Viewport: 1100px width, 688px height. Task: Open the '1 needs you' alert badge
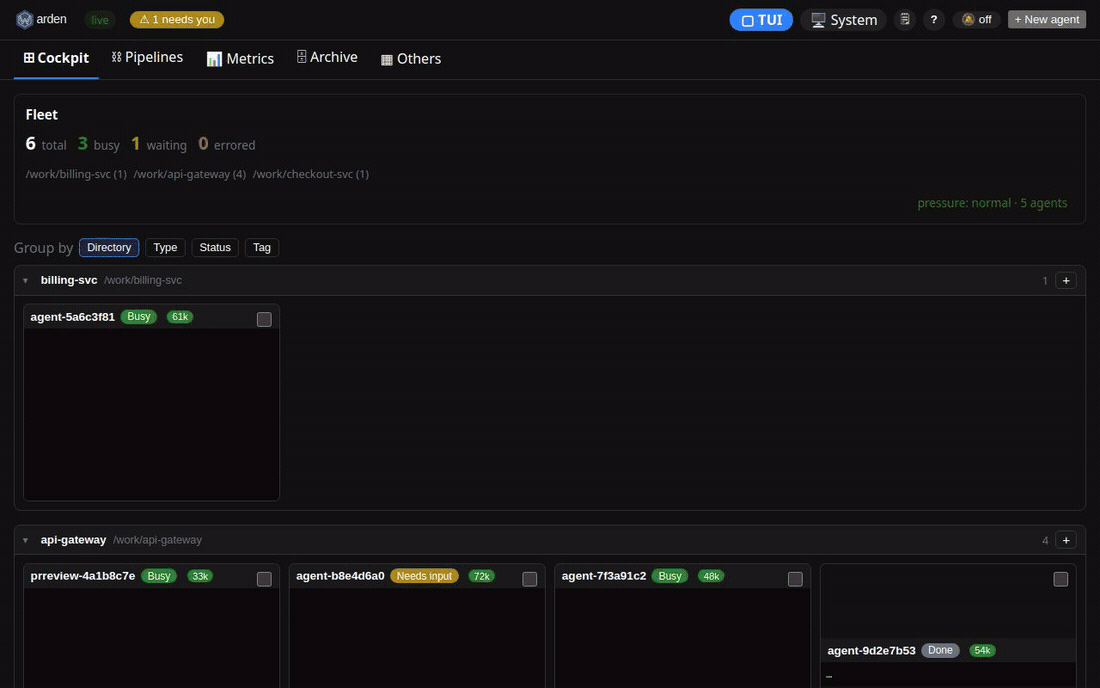point(177,20)
